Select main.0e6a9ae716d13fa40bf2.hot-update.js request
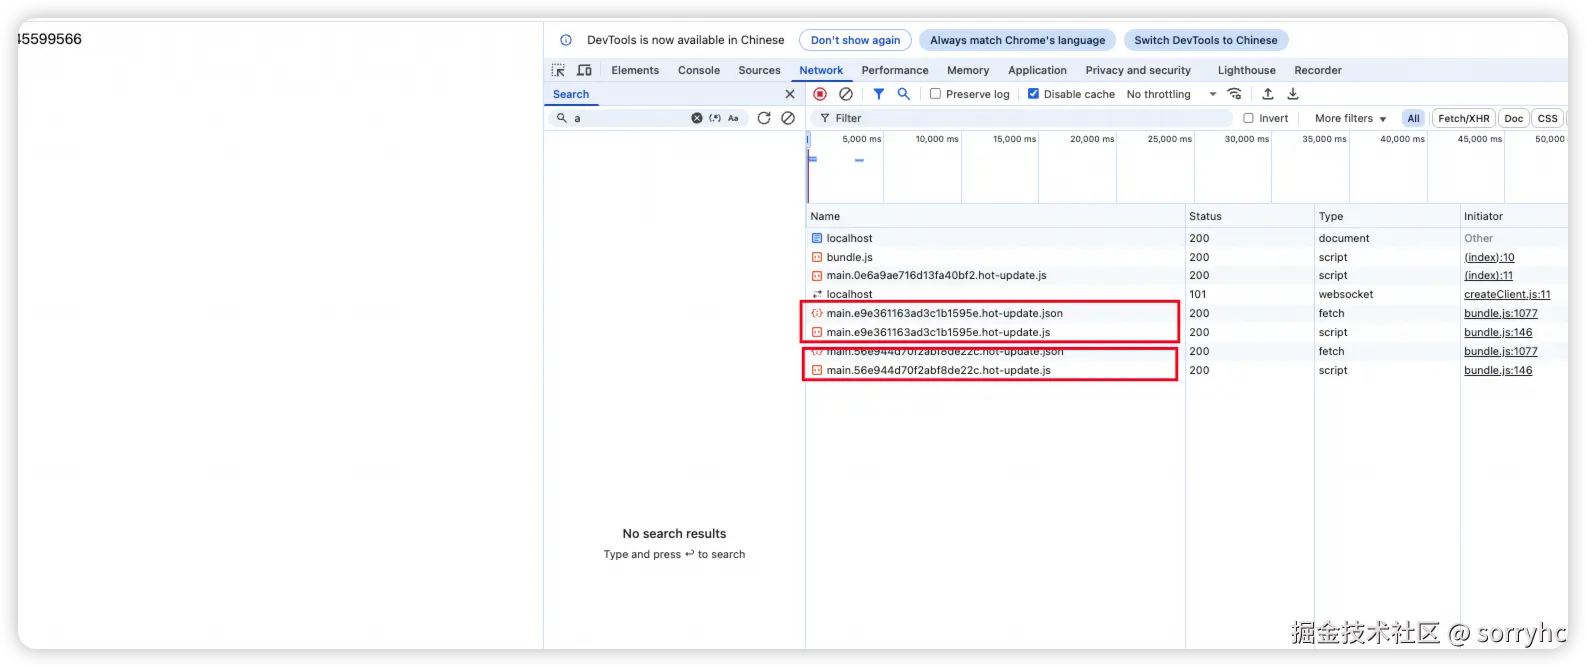1586x667 pixels. [1187, 275]
